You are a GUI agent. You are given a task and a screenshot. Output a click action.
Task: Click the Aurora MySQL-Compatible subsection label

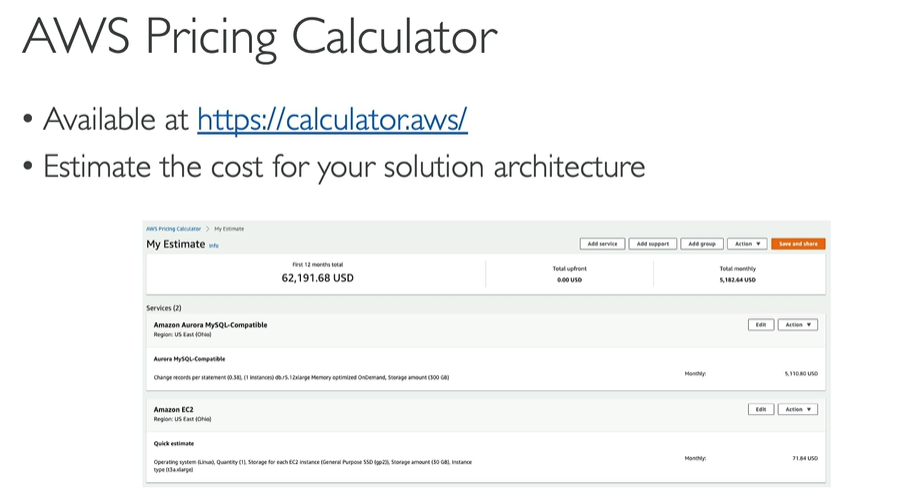189,359
